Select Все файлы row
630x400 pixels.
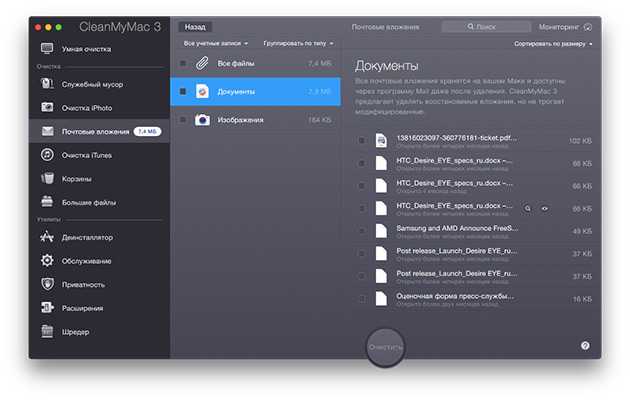click(256, 63)
